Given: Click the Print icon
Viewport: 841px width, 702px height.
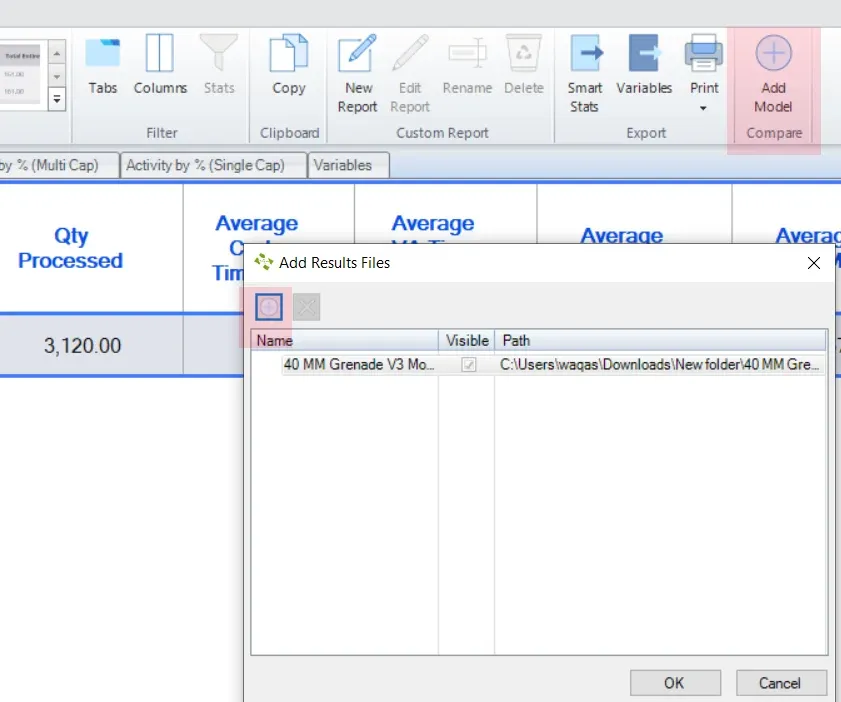Looking at the screenshot, I should 704,54.
